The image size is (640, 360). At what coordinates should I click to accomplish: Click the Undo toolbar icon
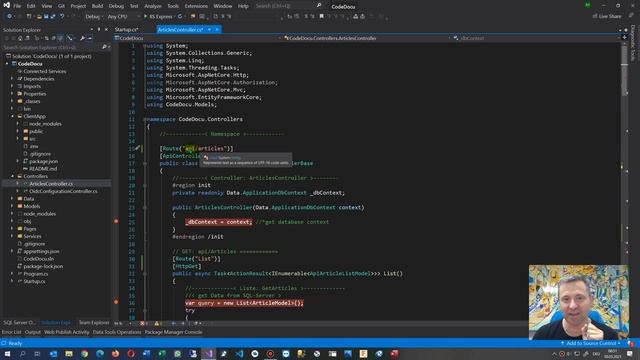pyautogui.click(x=62, y=17)
